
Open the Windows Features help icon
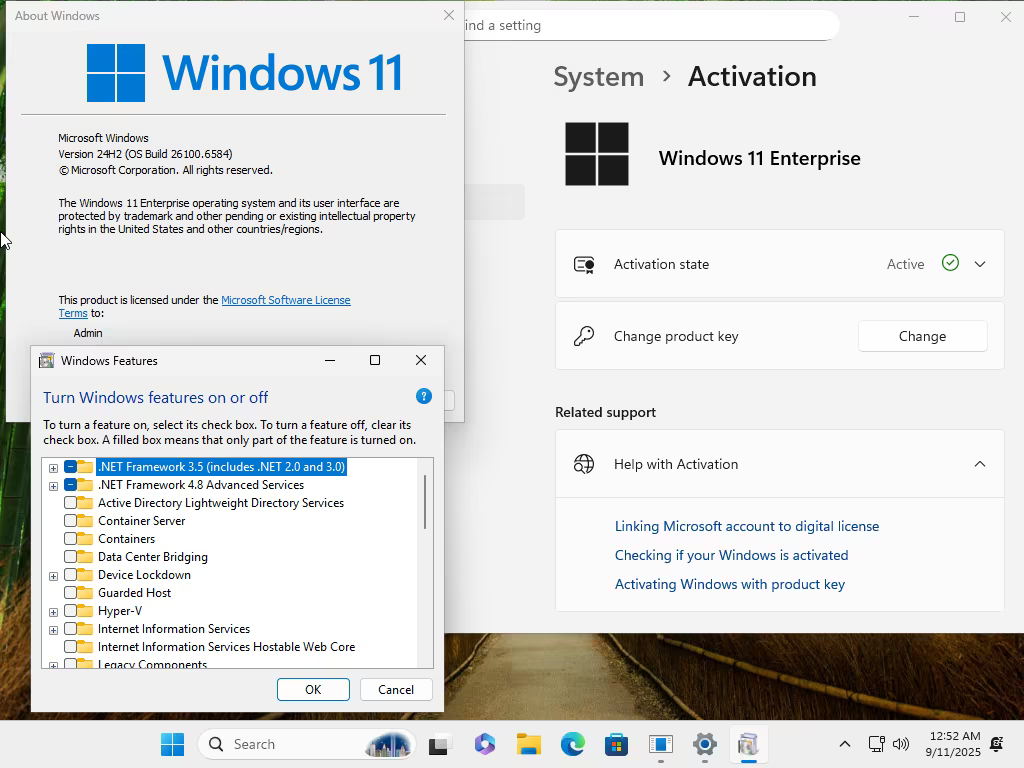(x=424, y=396)
